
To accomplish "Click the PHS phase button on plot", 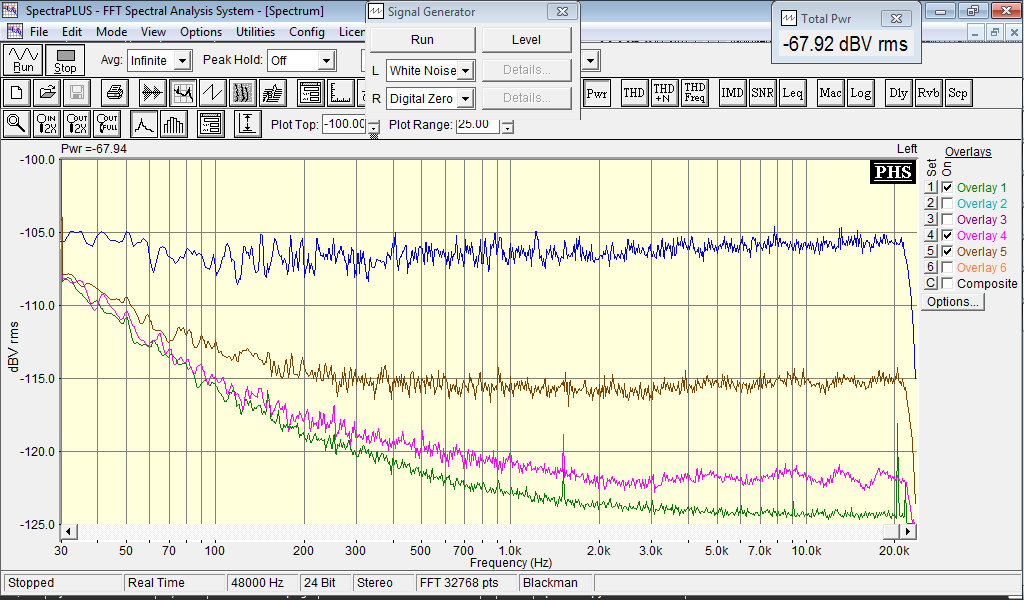I will coord(893,172).
